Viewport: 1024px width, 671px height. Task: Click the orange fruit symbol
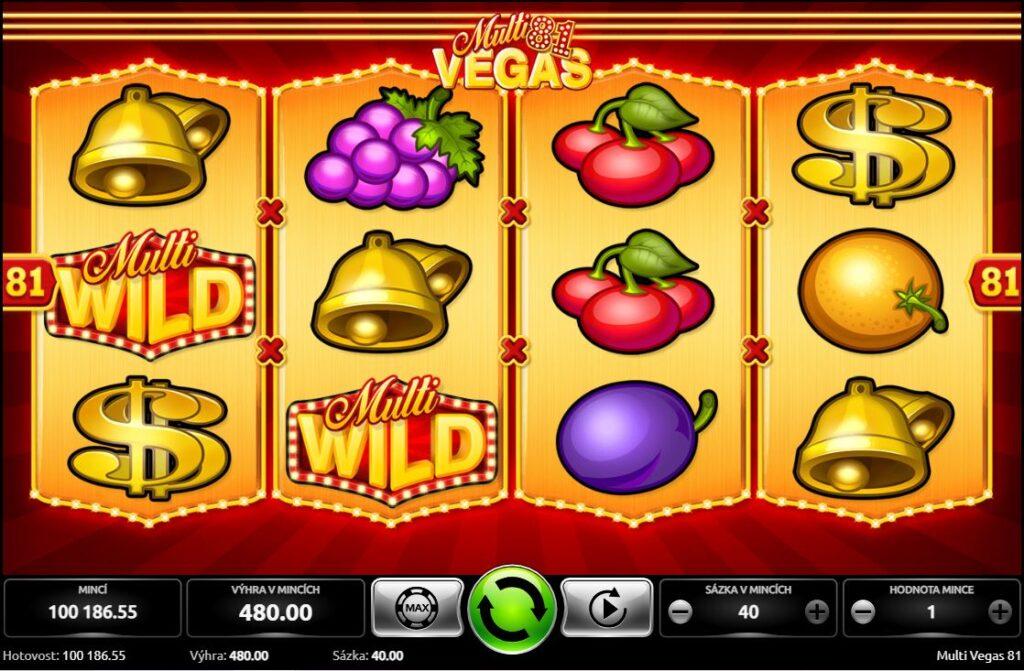tap(872, 291)
